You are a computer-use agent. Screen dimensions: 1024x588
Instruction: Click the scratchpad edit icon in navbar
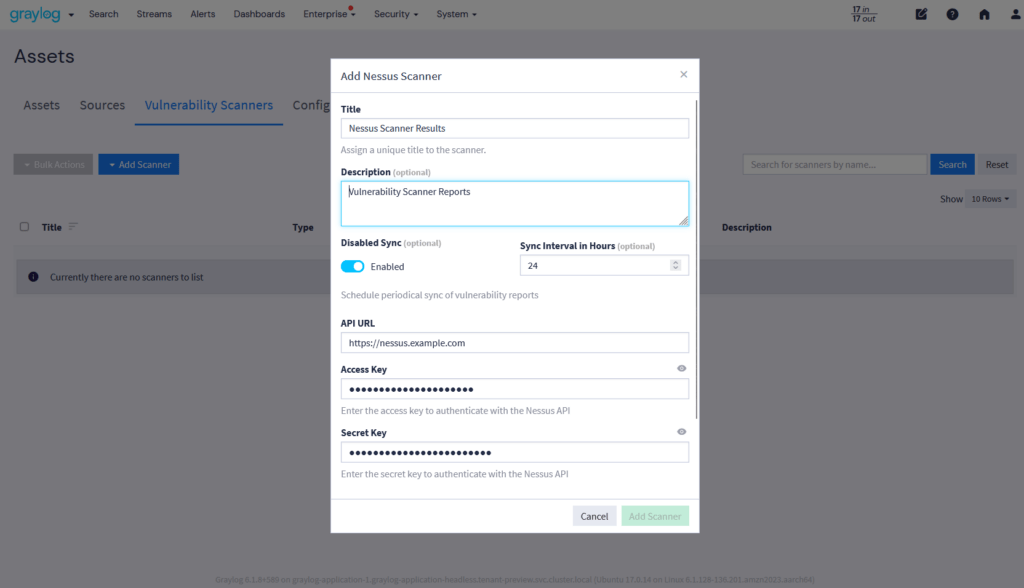(921, 14)
